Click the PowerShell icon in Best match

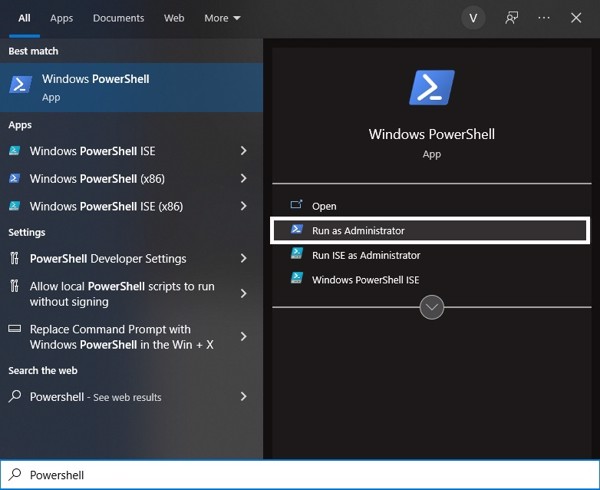point(20,85)
